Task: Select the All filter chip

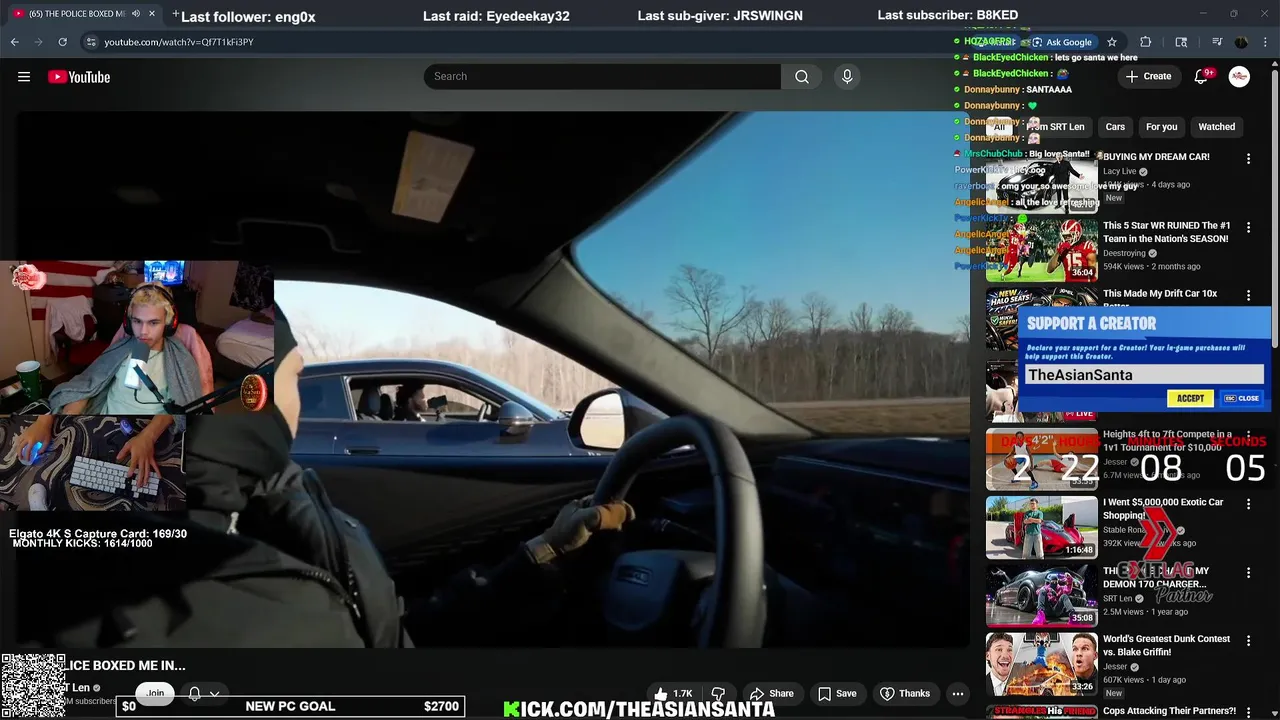Action: [x=998, y=127]
